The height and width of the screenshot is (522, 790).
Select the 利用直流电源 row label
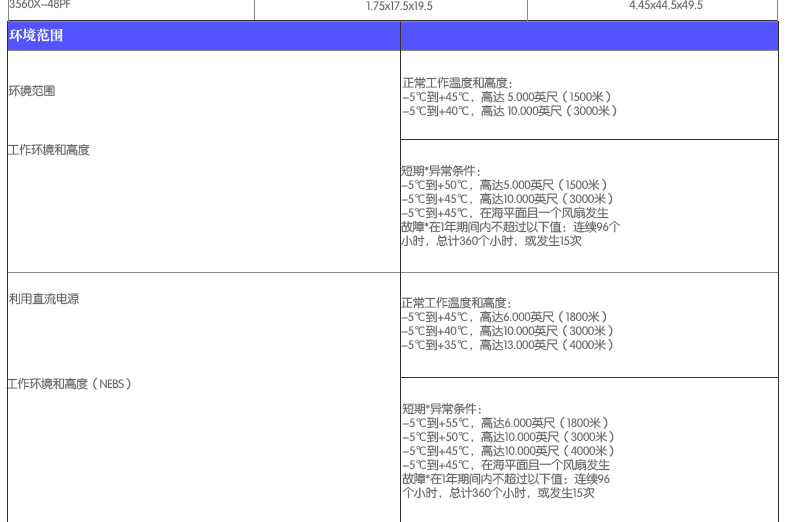point(44,298)
